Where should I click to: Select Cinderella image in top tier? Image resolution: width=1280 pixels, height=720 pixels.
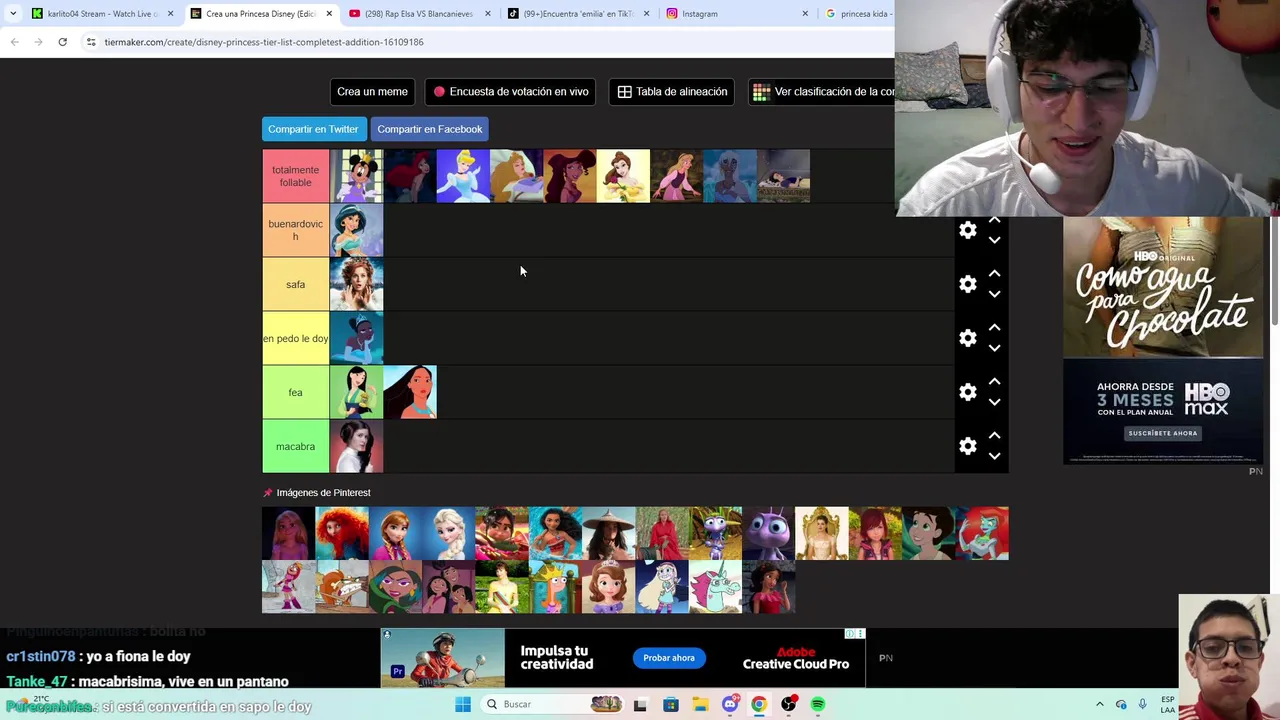click(463, 176)
